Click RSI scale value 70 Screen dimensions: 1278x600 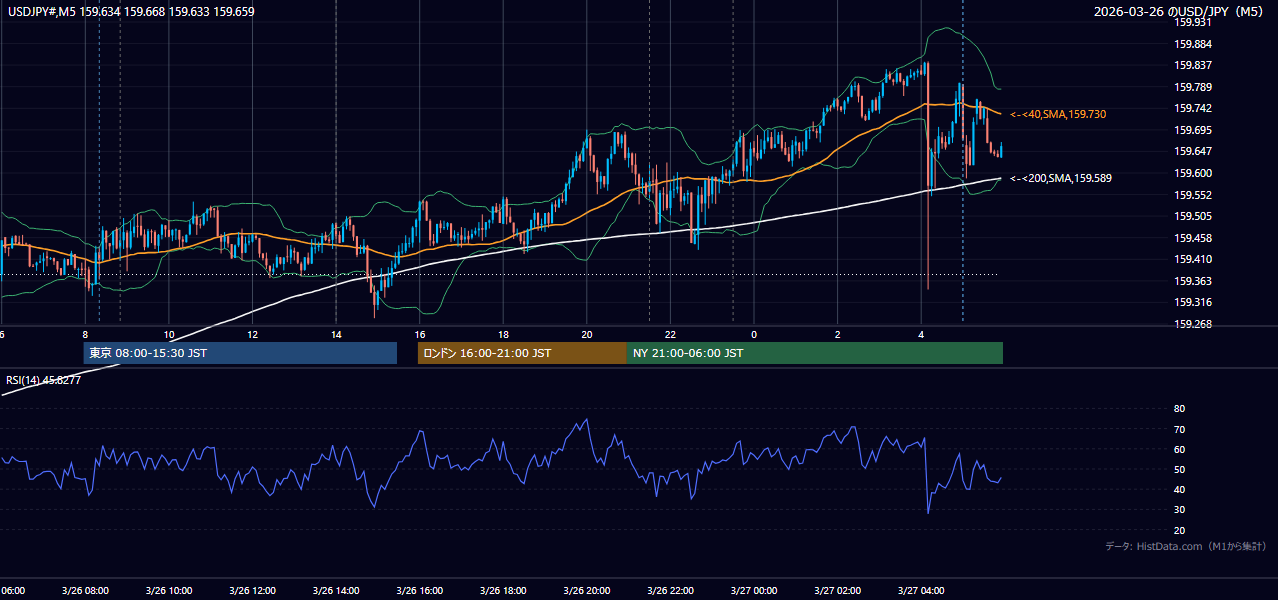1179,429
